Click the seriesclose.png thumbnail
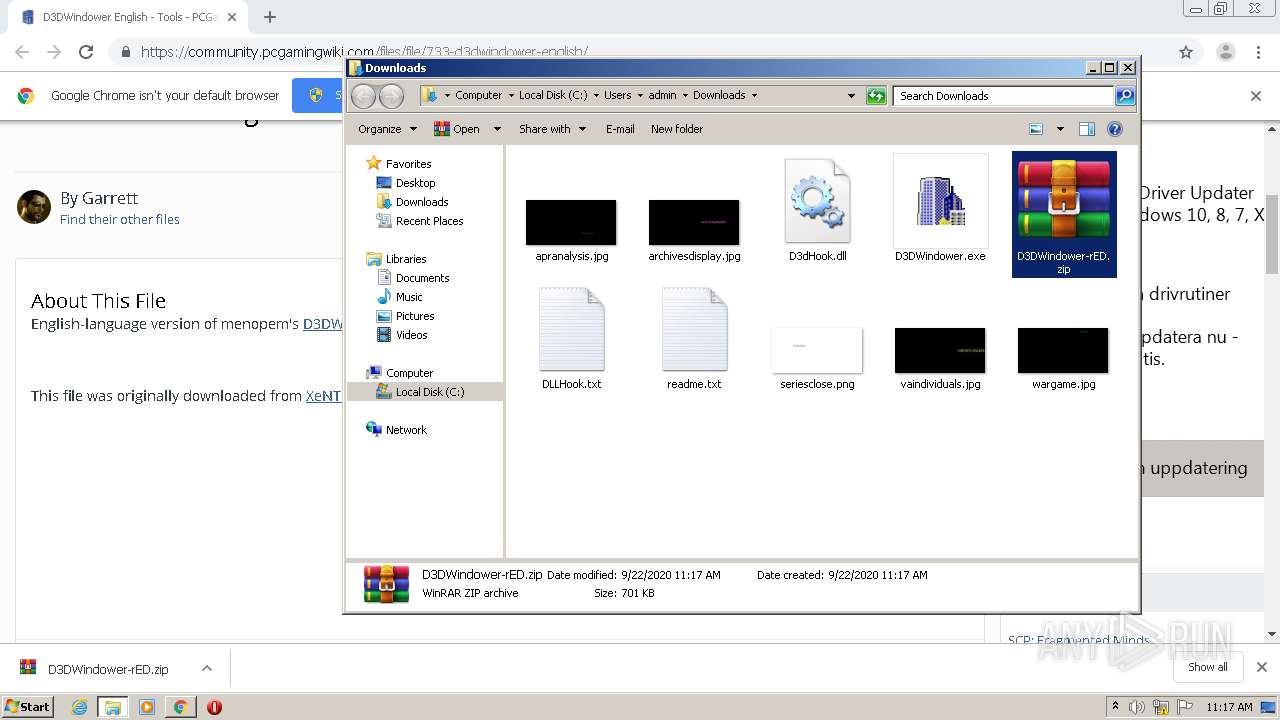Viewport: 1280px width, 720px height. [817, 349]
